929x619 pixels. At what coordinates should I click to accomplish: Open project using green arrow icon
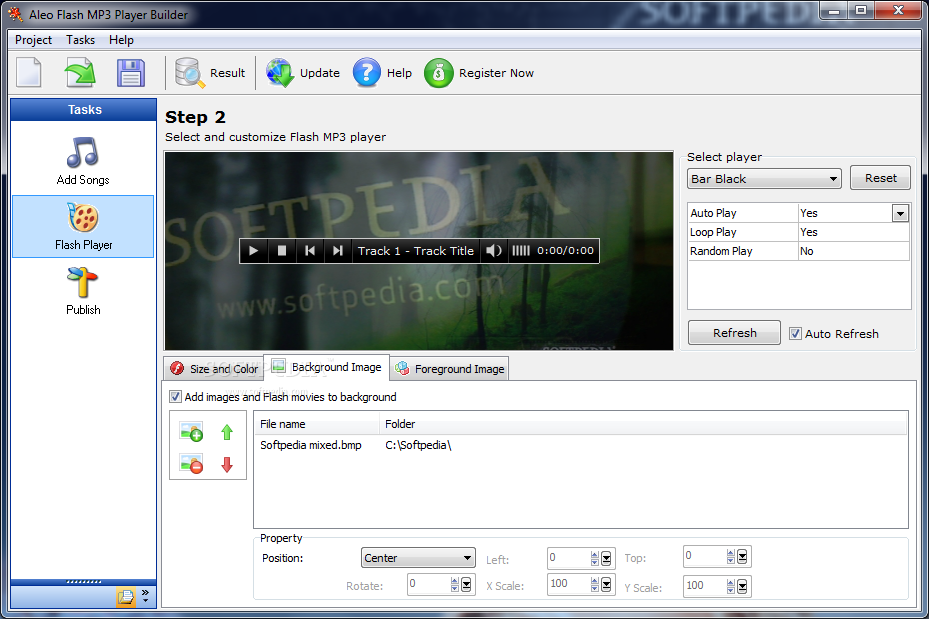point(80,72)
